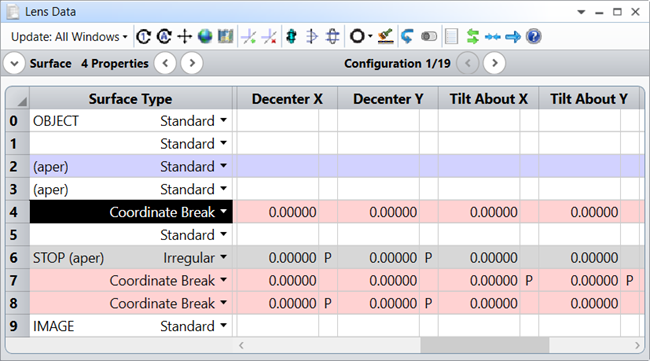
Task: Click the notes page icon in toolbar
Action: point(451,37)
